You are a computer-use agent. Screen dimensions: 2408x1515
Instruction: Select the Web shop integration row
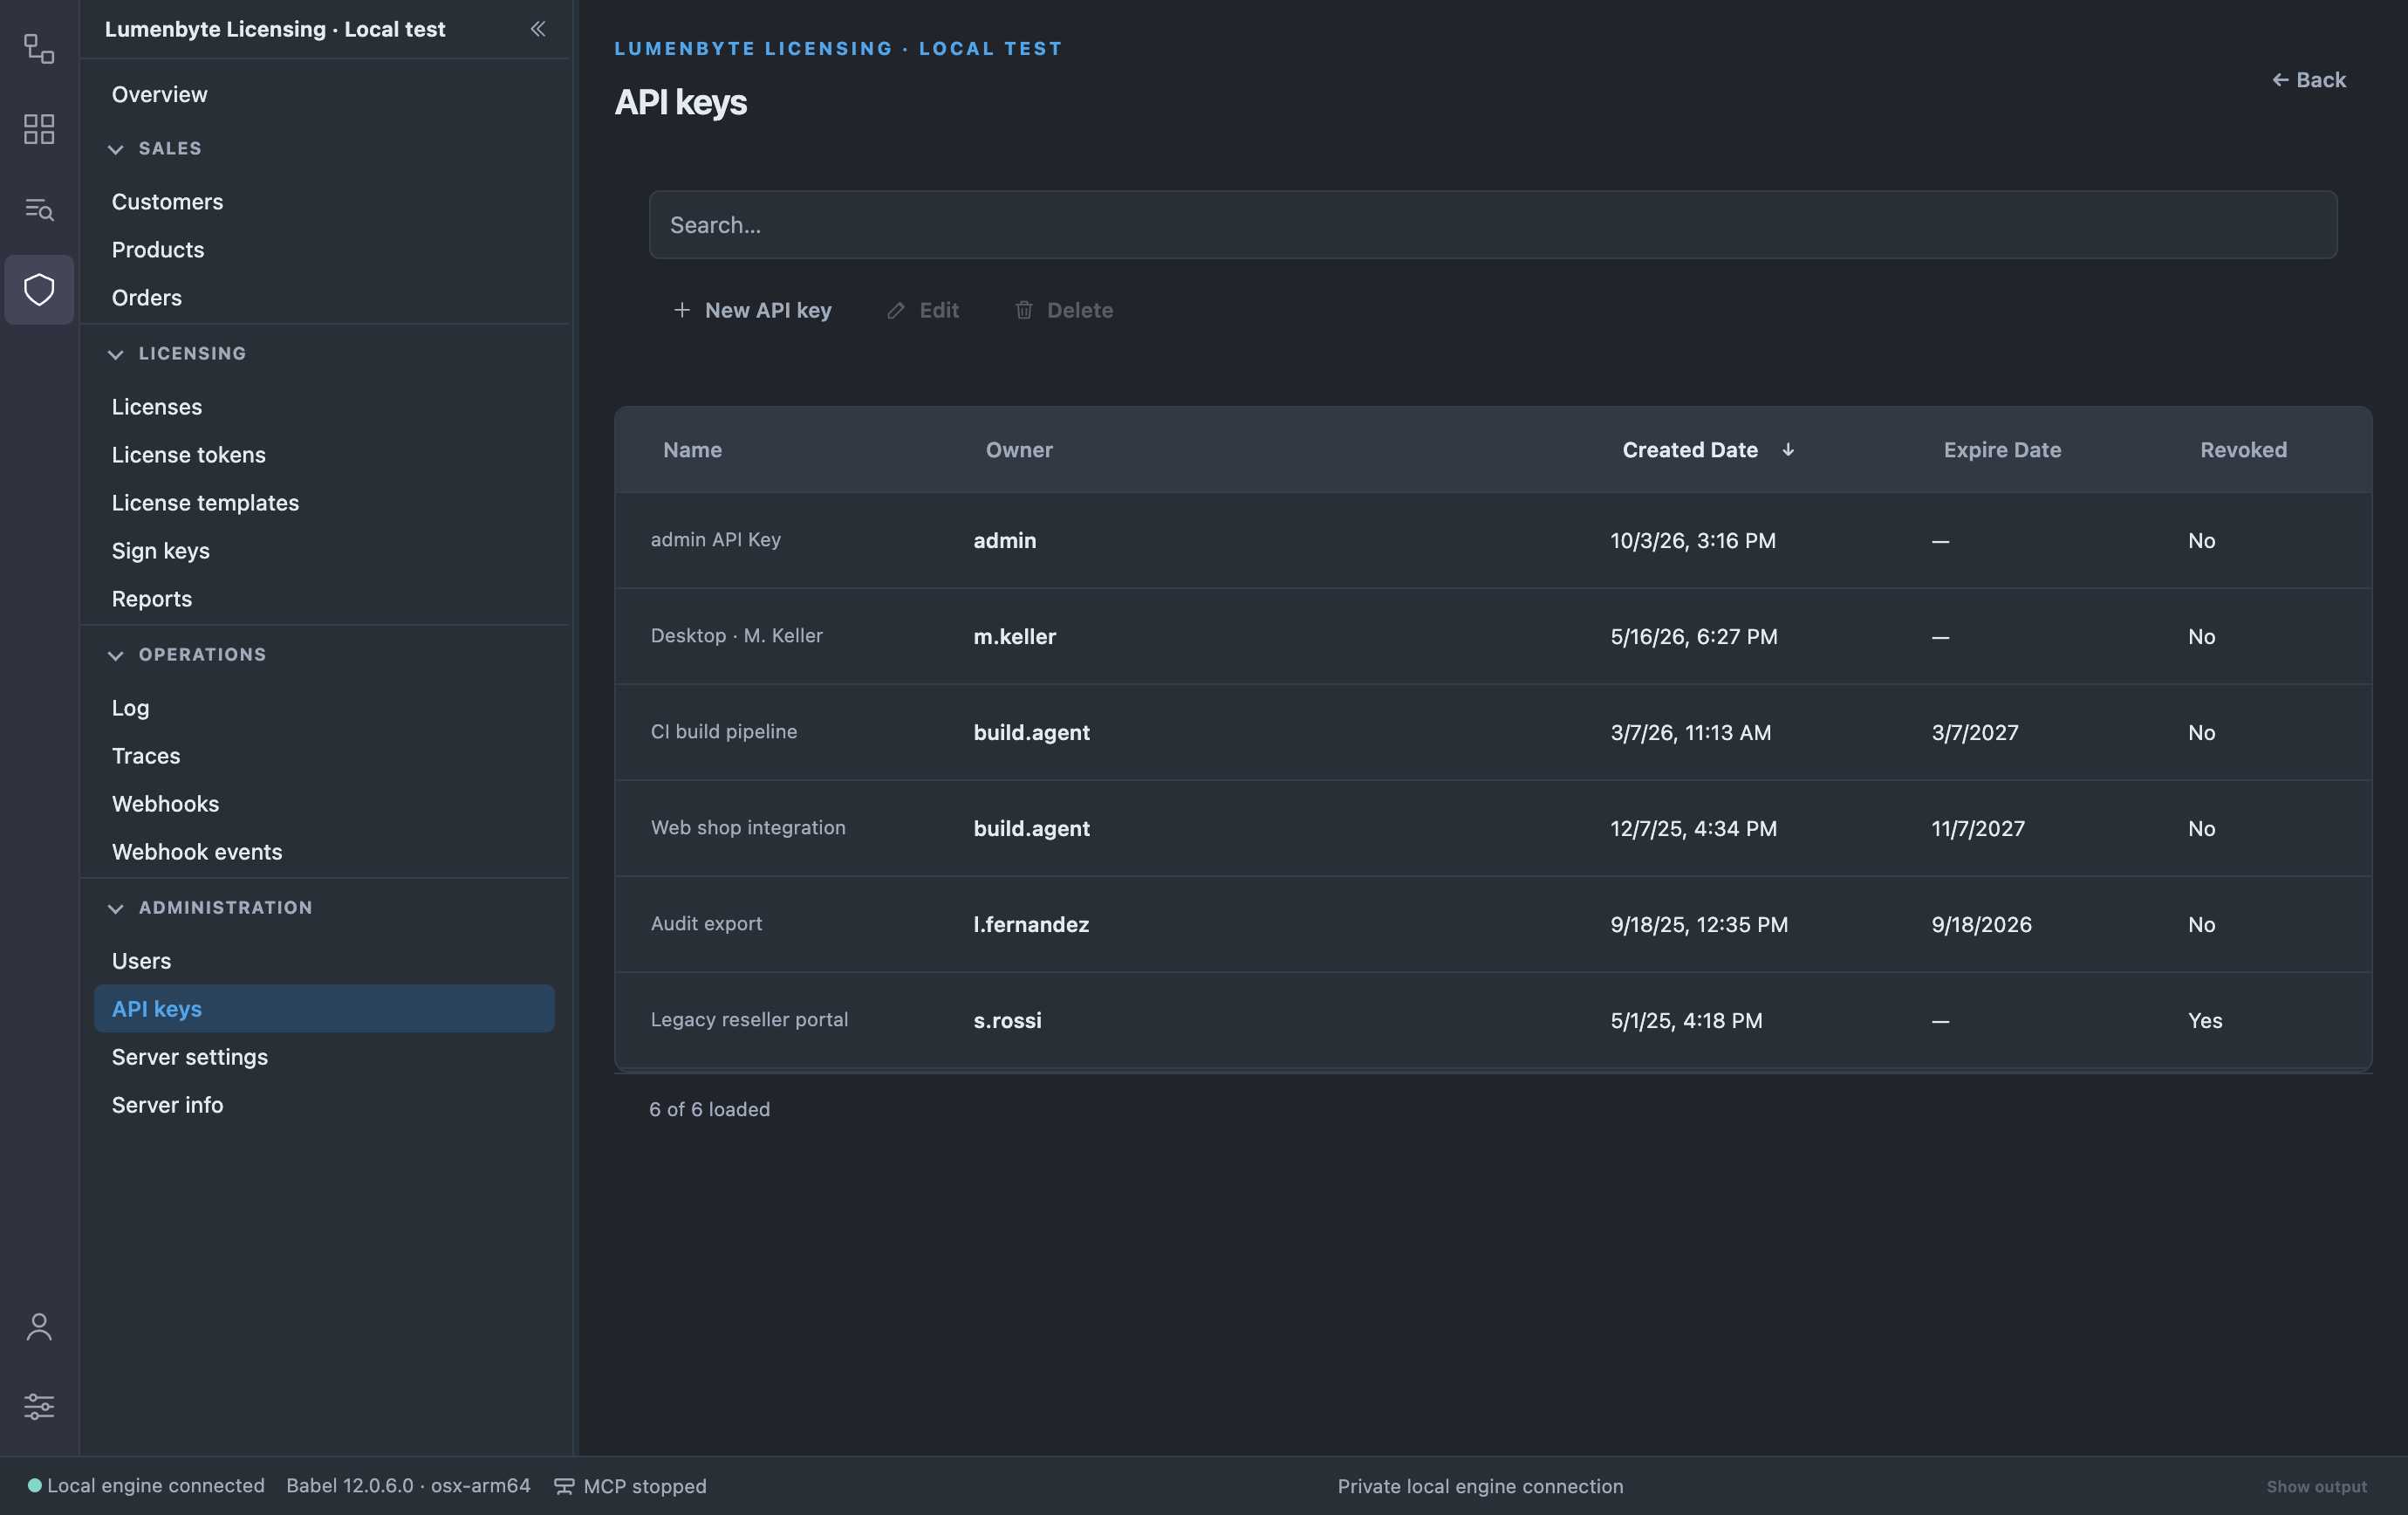1493,828
